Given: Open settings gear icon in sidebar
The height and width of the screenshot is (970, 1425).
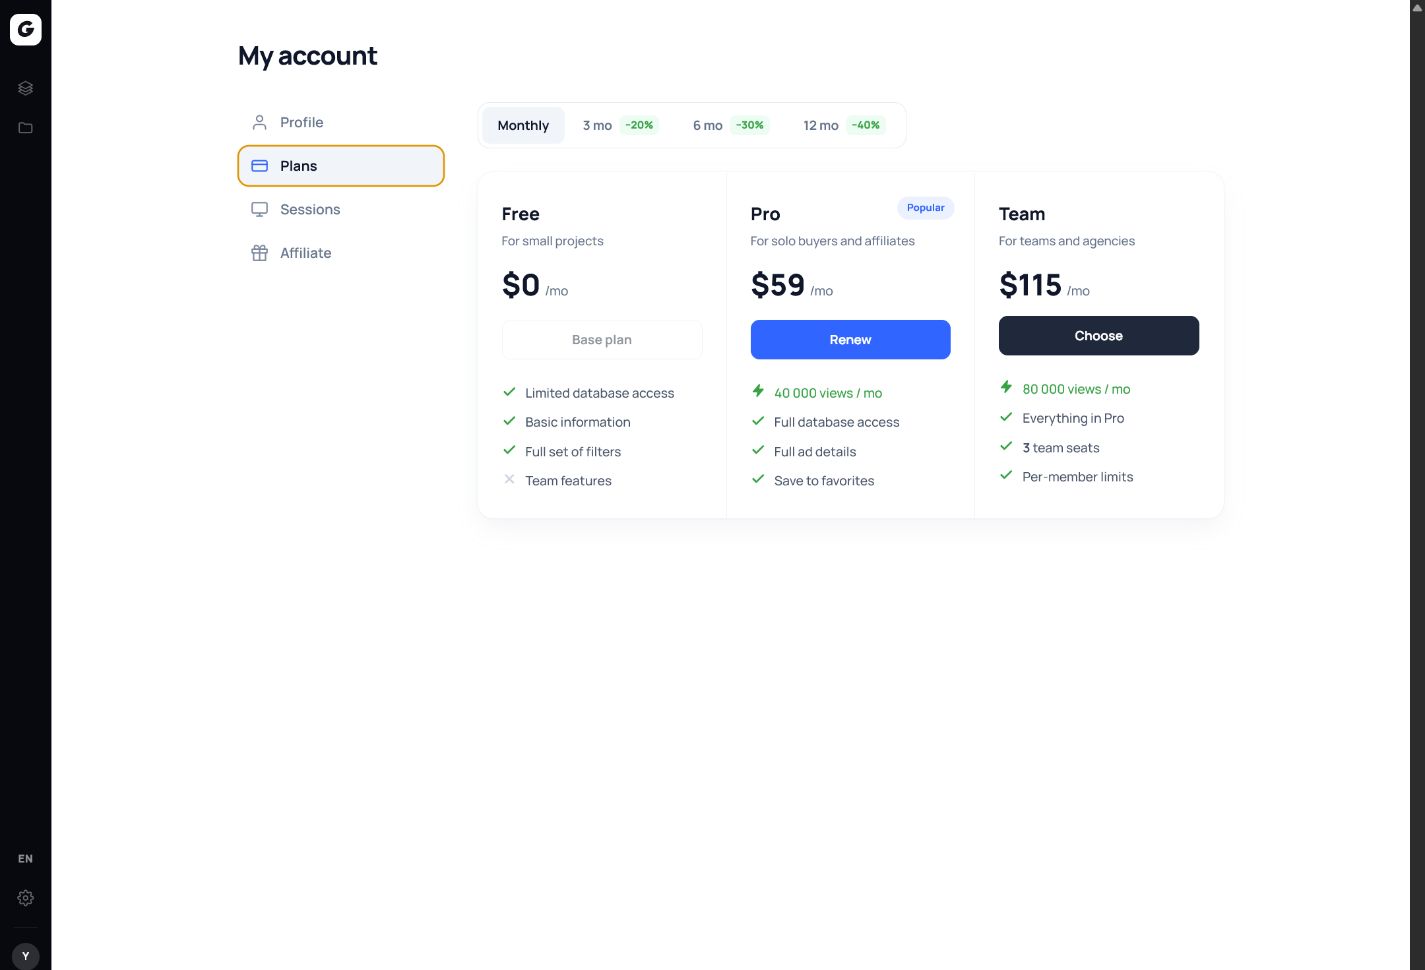Looking at the screenshot, I should click(26, 898).
